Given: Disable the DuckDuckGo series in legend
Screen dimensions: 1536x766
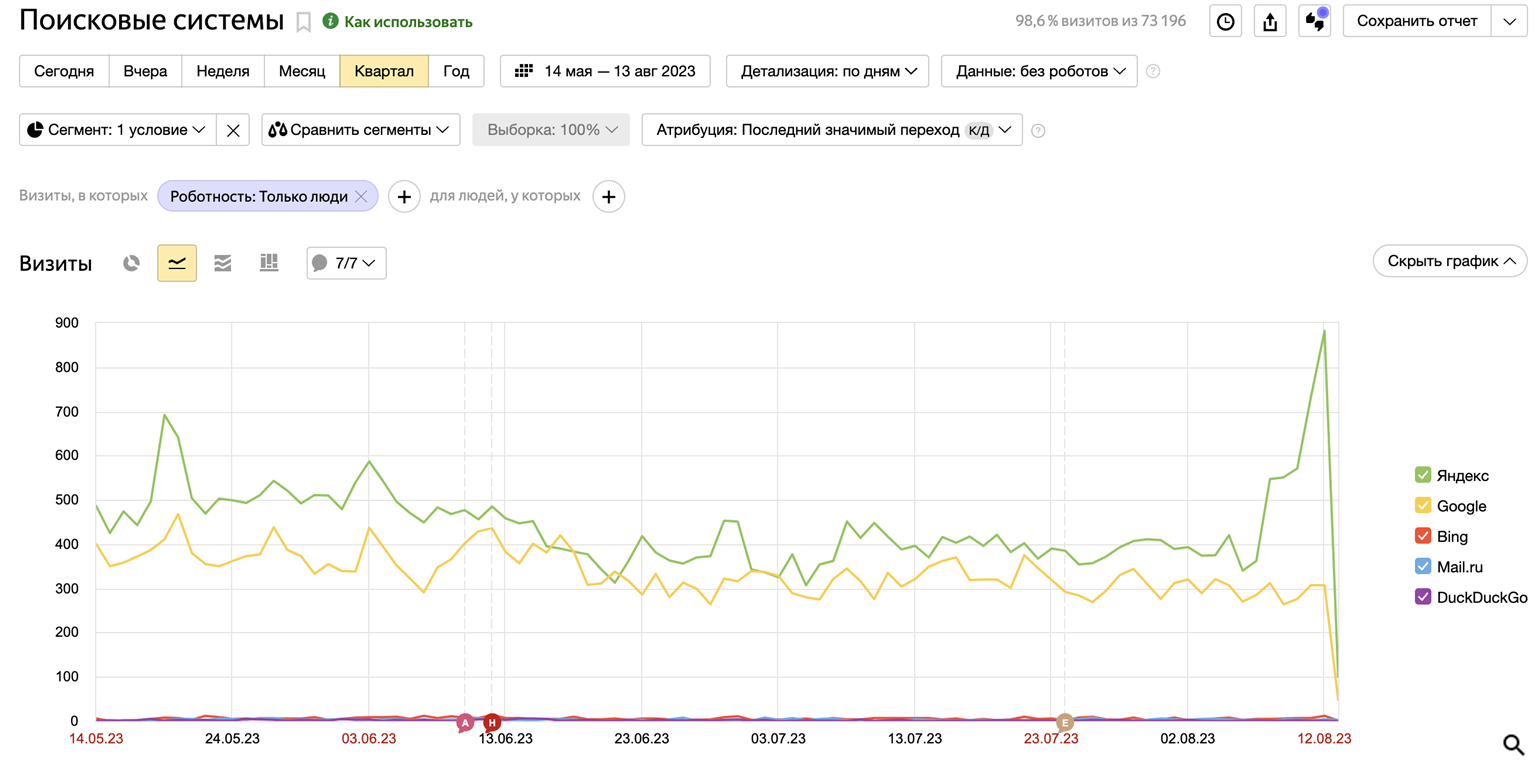Looking at the screenshot, I should (x=1423, y=597).
